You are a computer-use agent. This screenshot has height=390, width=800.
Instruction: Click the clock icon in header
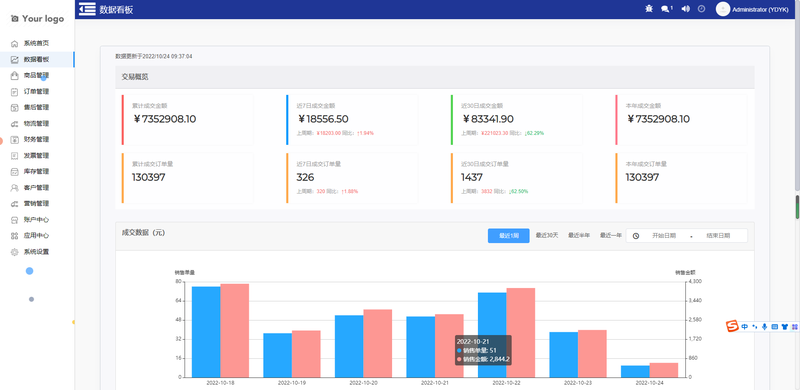(702, 9)
